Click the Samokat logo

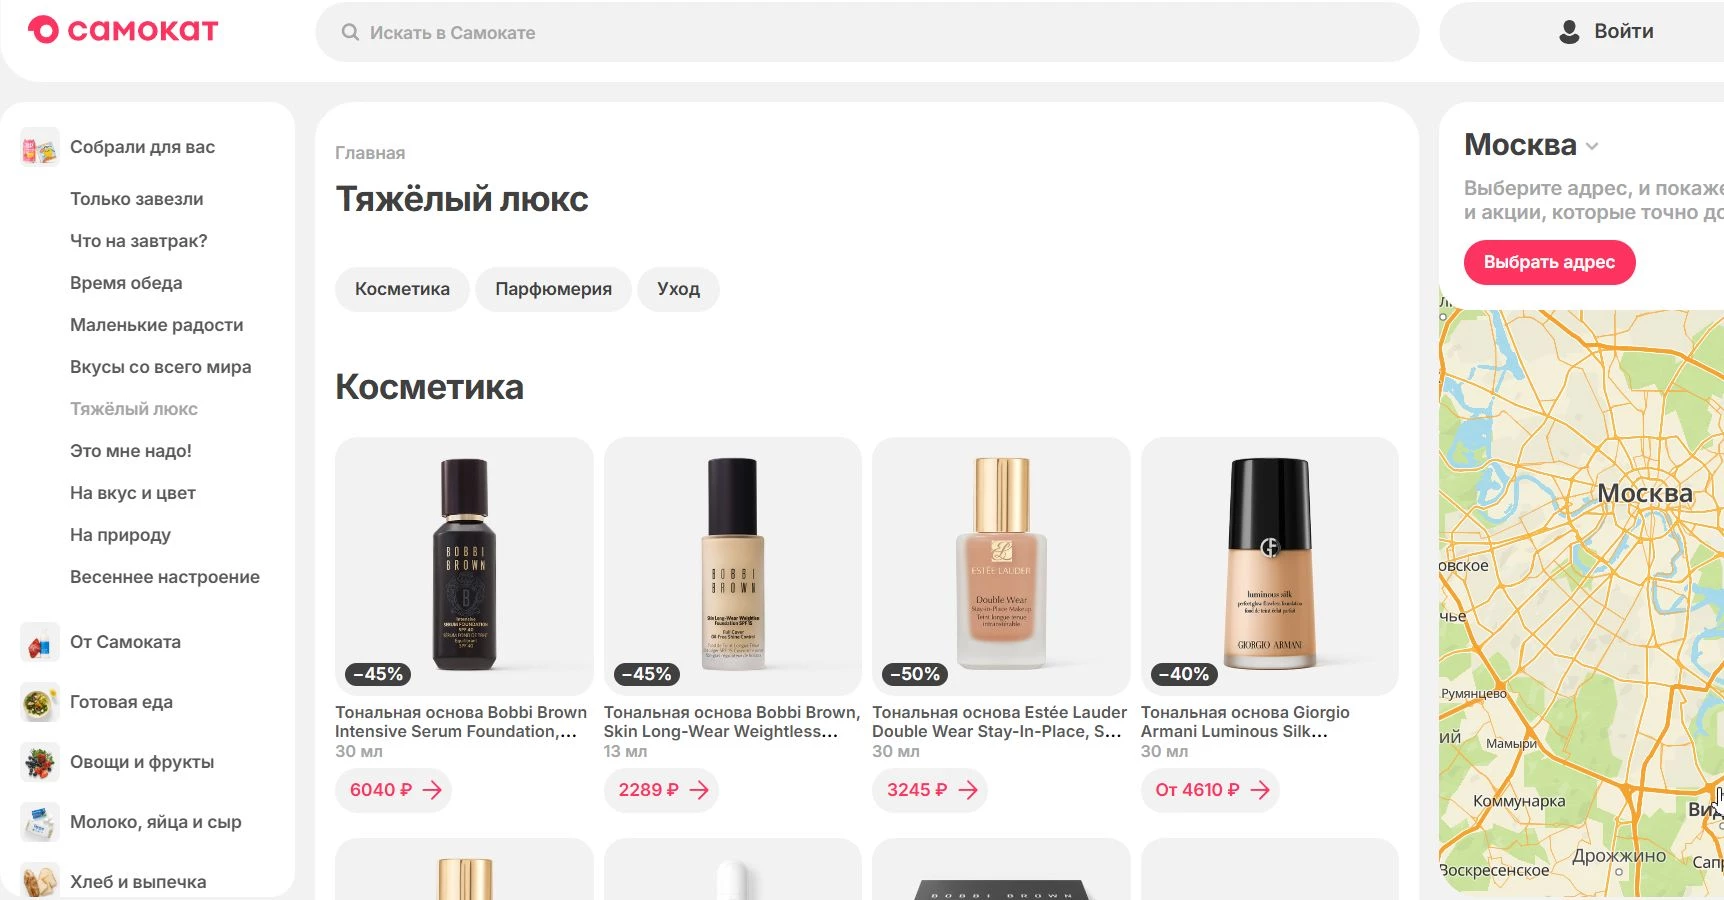click(123, 30)
